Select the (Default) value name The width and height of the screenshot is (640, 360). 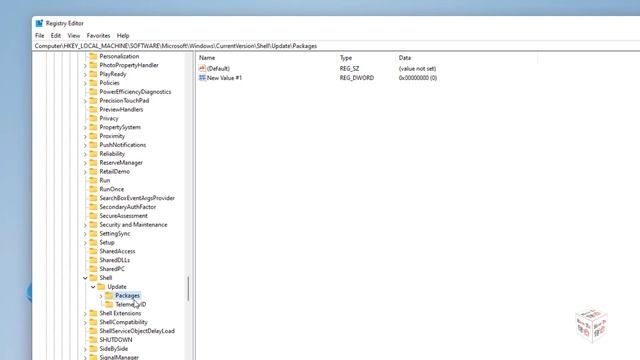(218, 69)
